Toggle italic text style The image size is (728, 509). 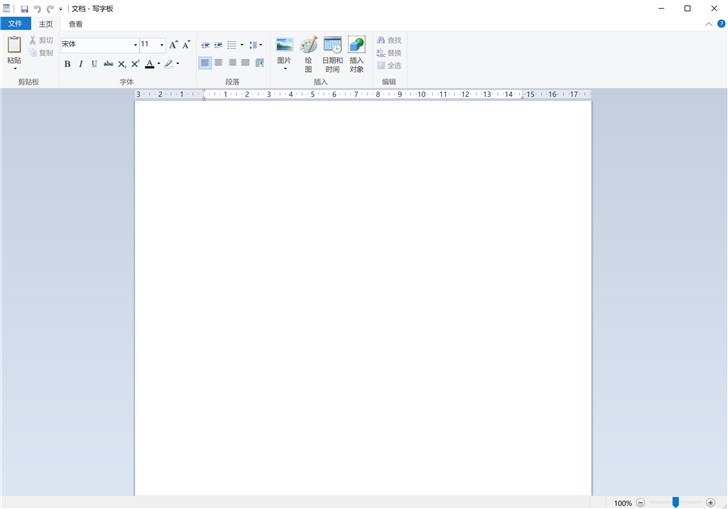pos(81,64)
